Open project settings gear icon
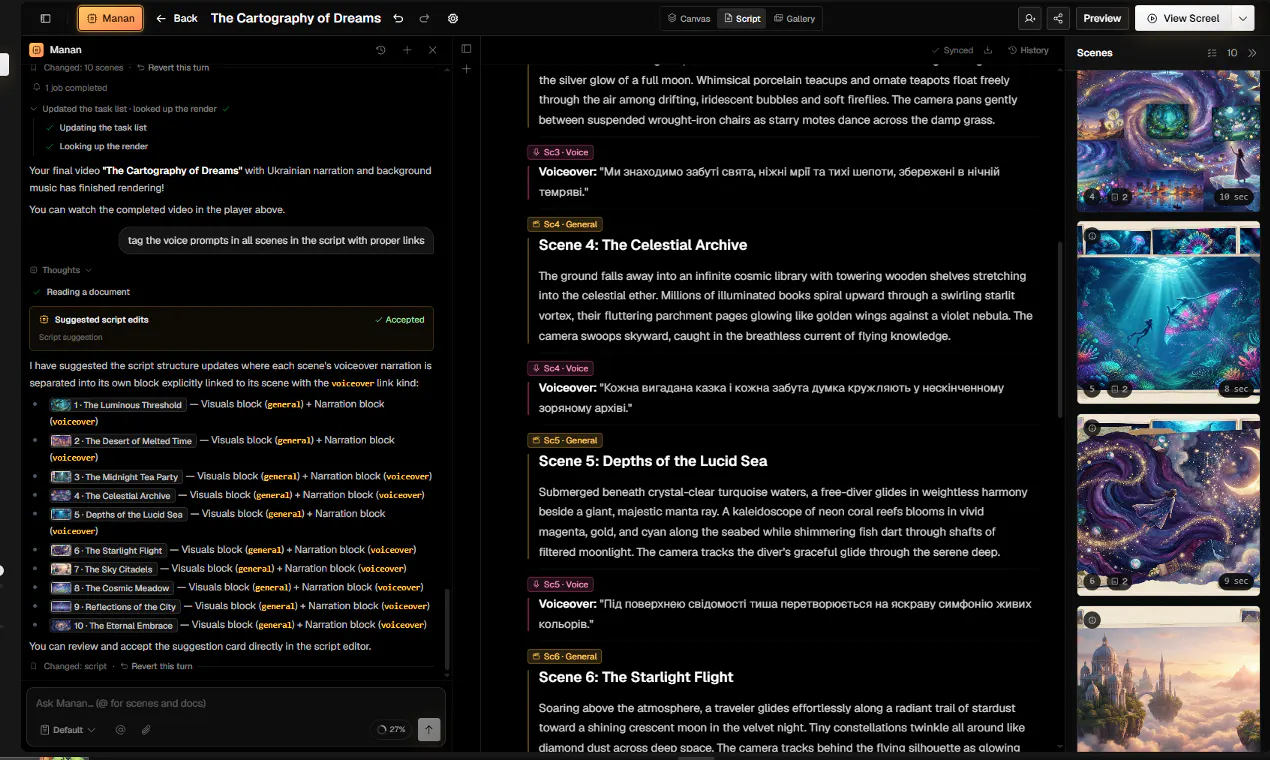The width and height of the screenshot is (1270, 760). 453,18
